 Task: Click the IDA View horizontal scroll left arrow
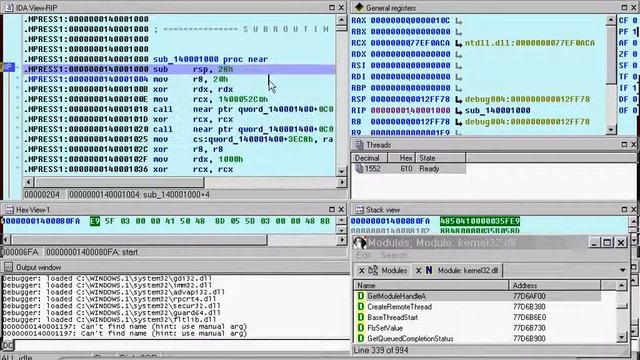point(28,182)
